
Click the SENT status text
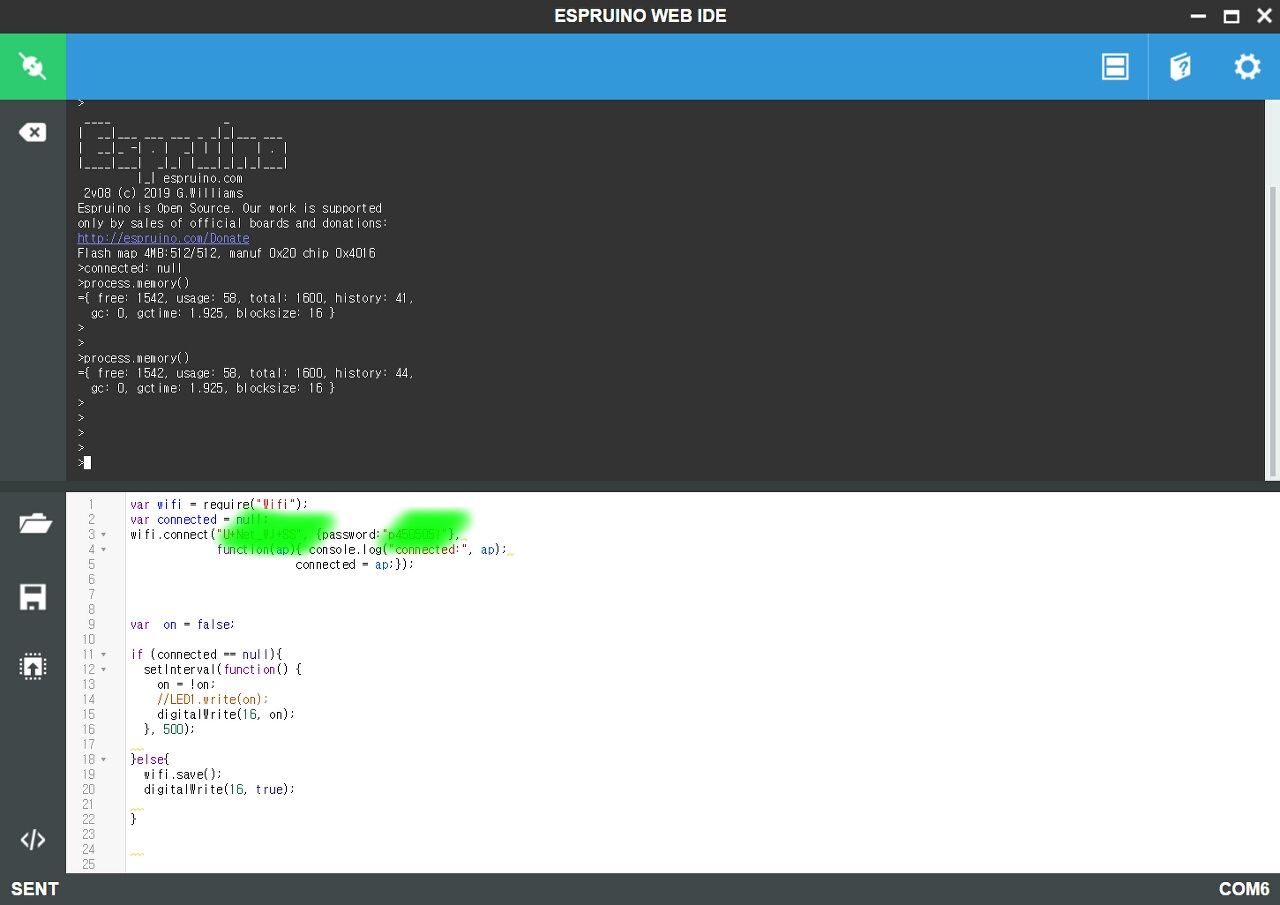pos(35,889)
